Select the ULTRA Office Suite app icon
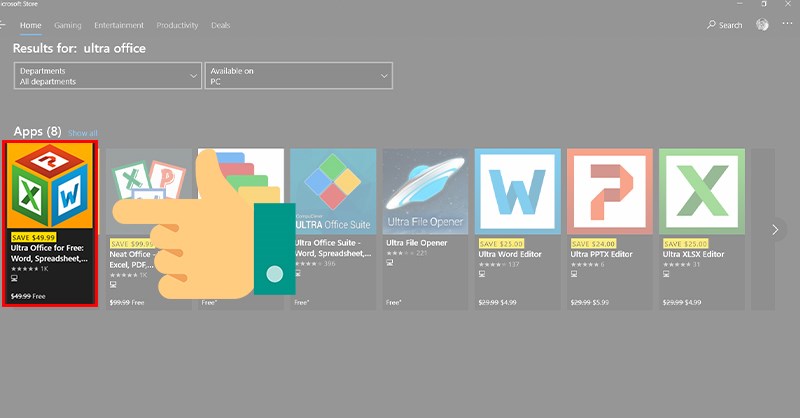 333,190
